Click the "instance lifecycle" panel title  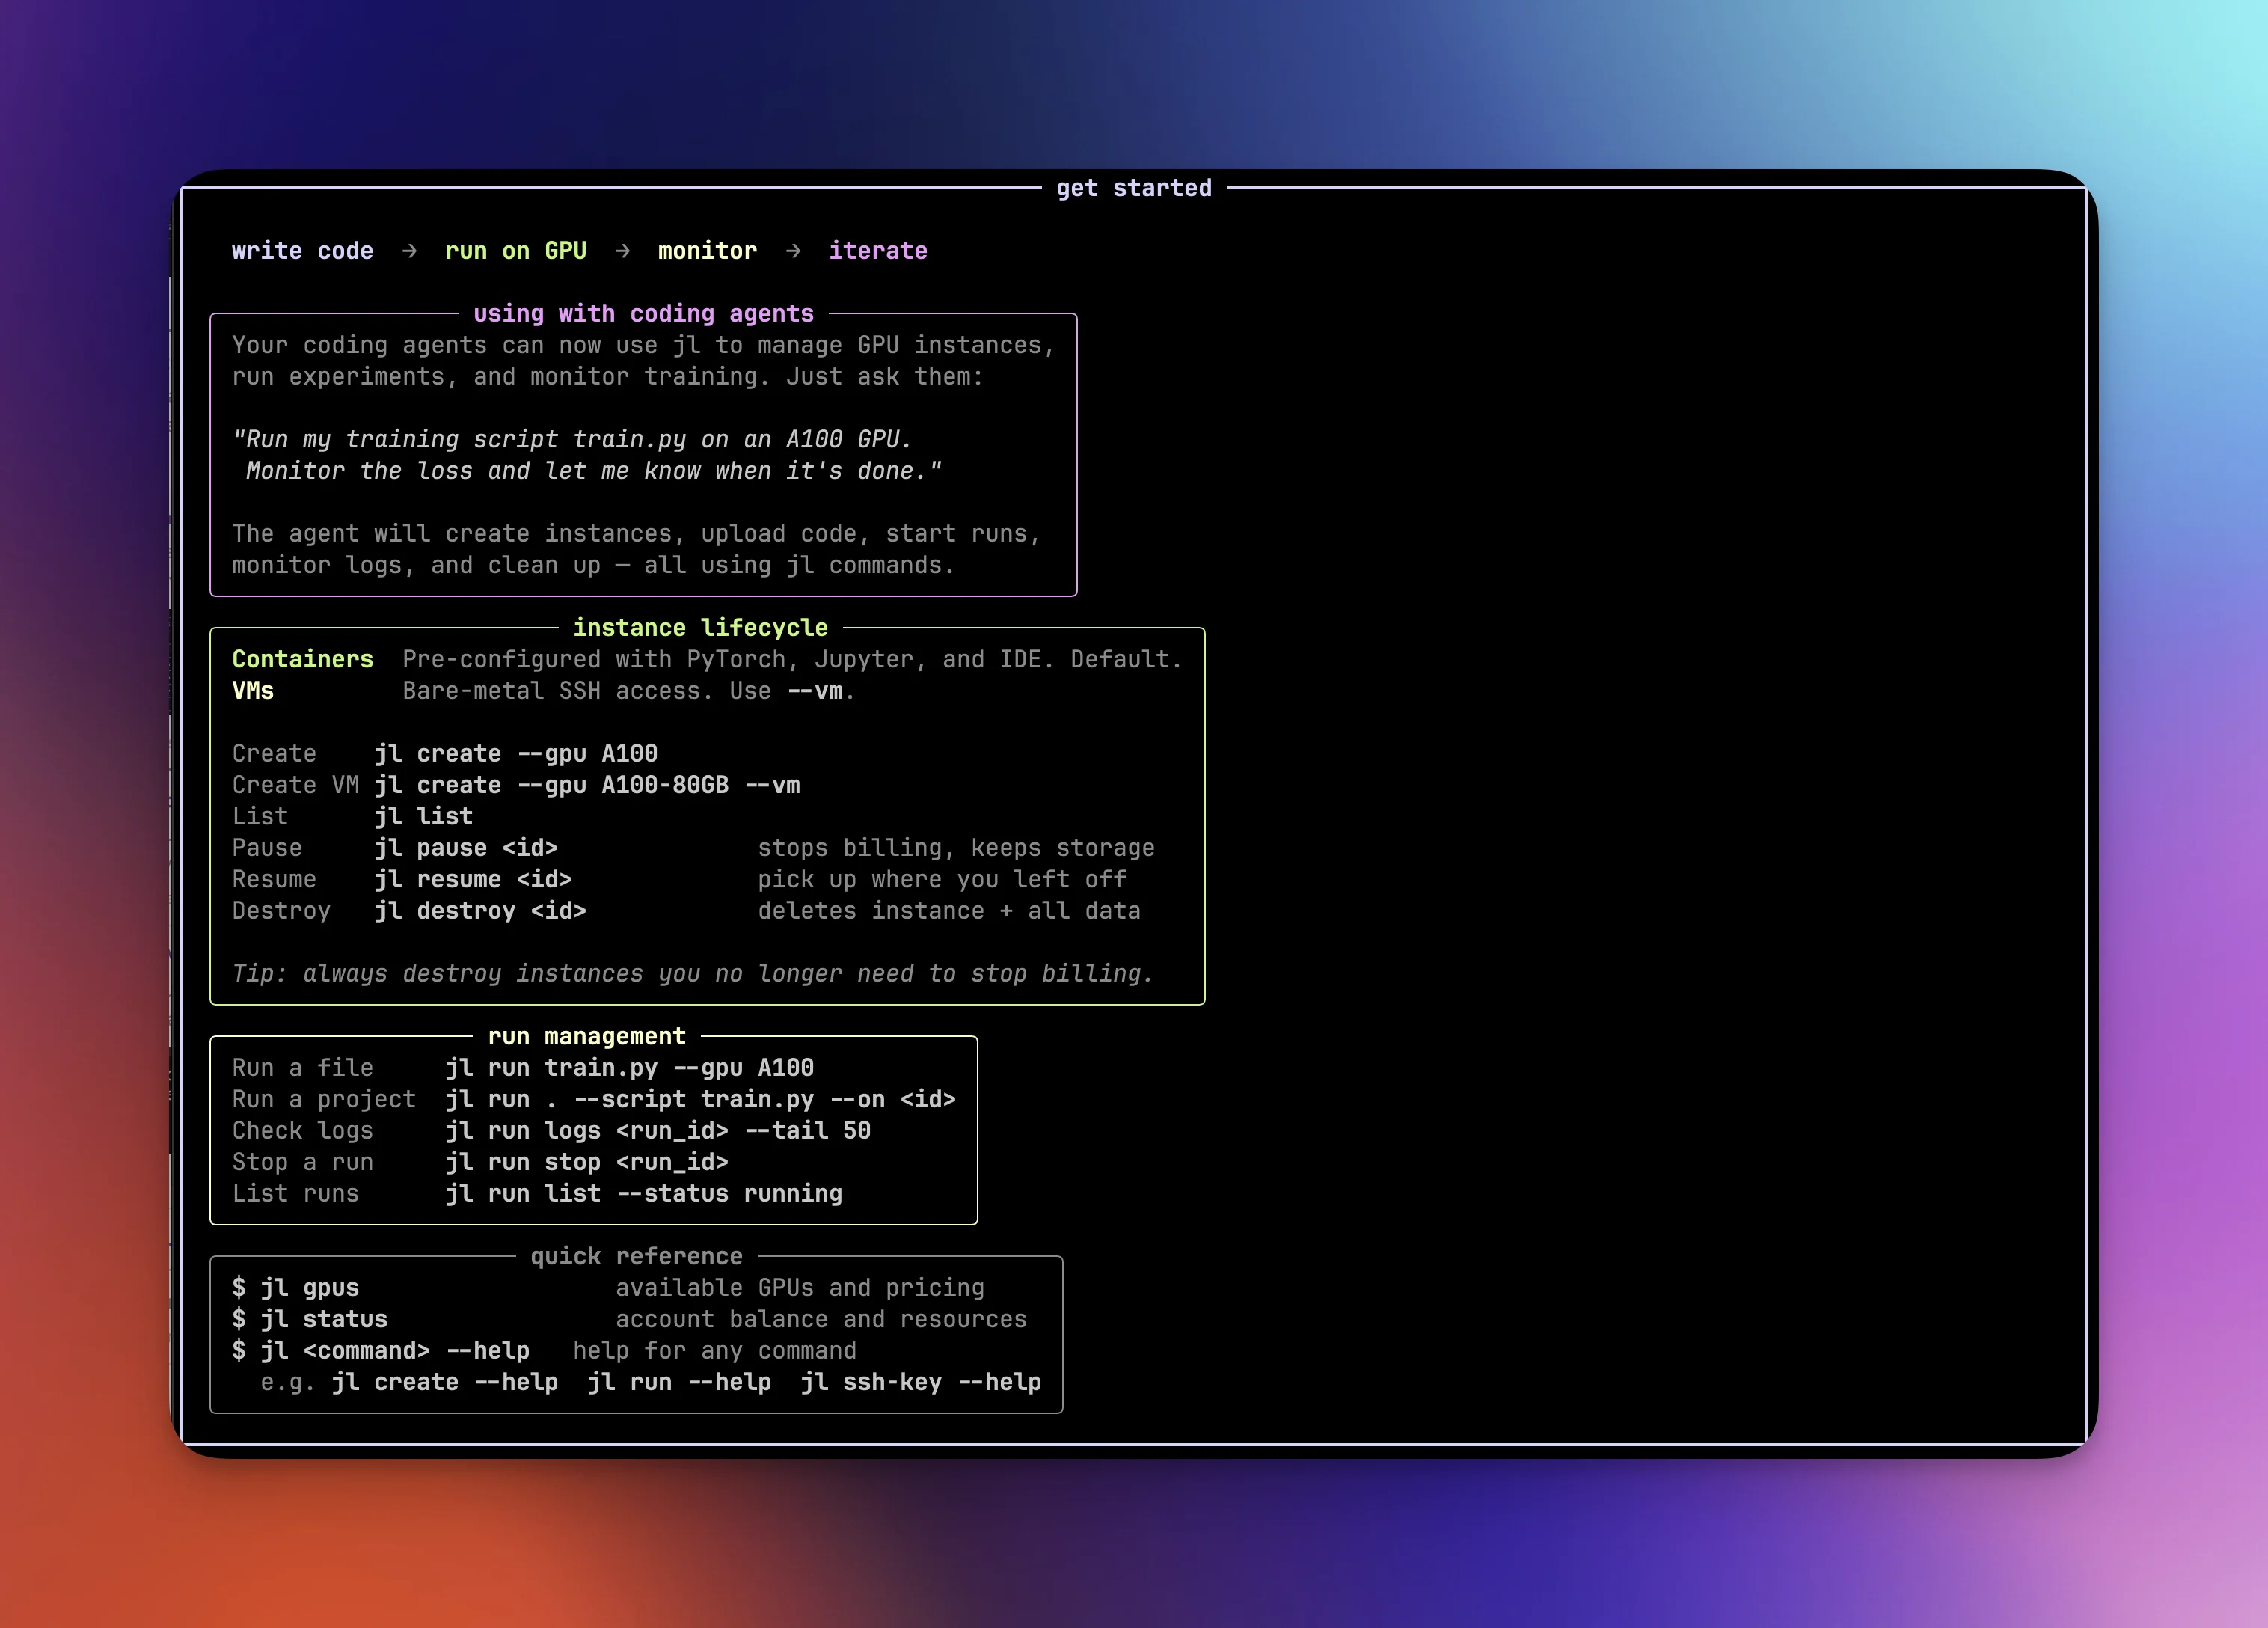click(700, 627)
